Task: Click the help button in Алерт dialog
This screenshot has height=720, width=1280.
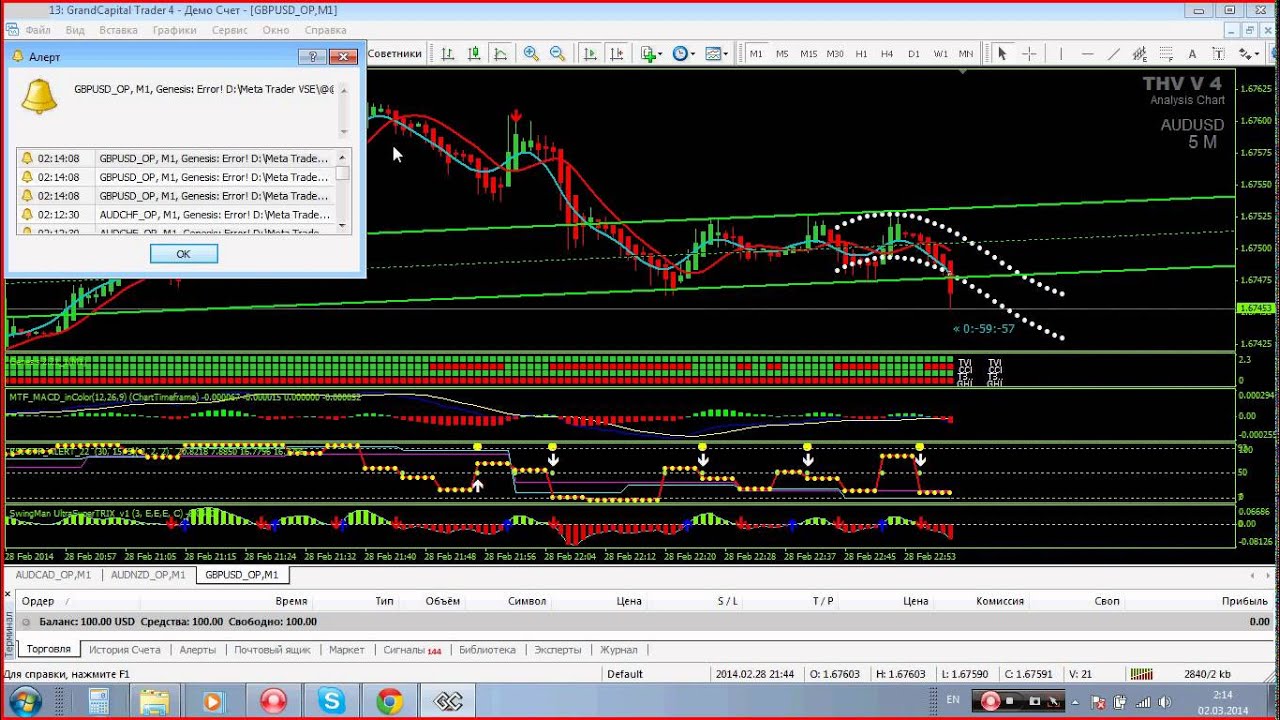Action: point(313,57)
